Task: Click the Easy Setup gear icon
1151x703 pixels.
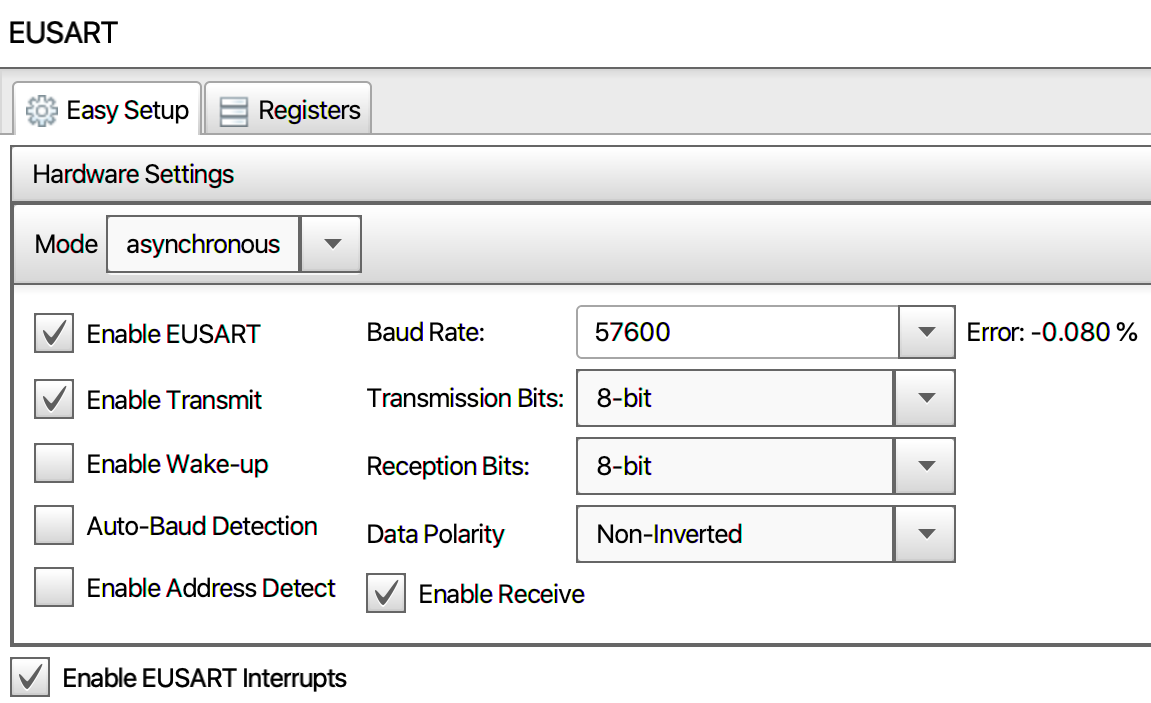Action: [42, 110]
